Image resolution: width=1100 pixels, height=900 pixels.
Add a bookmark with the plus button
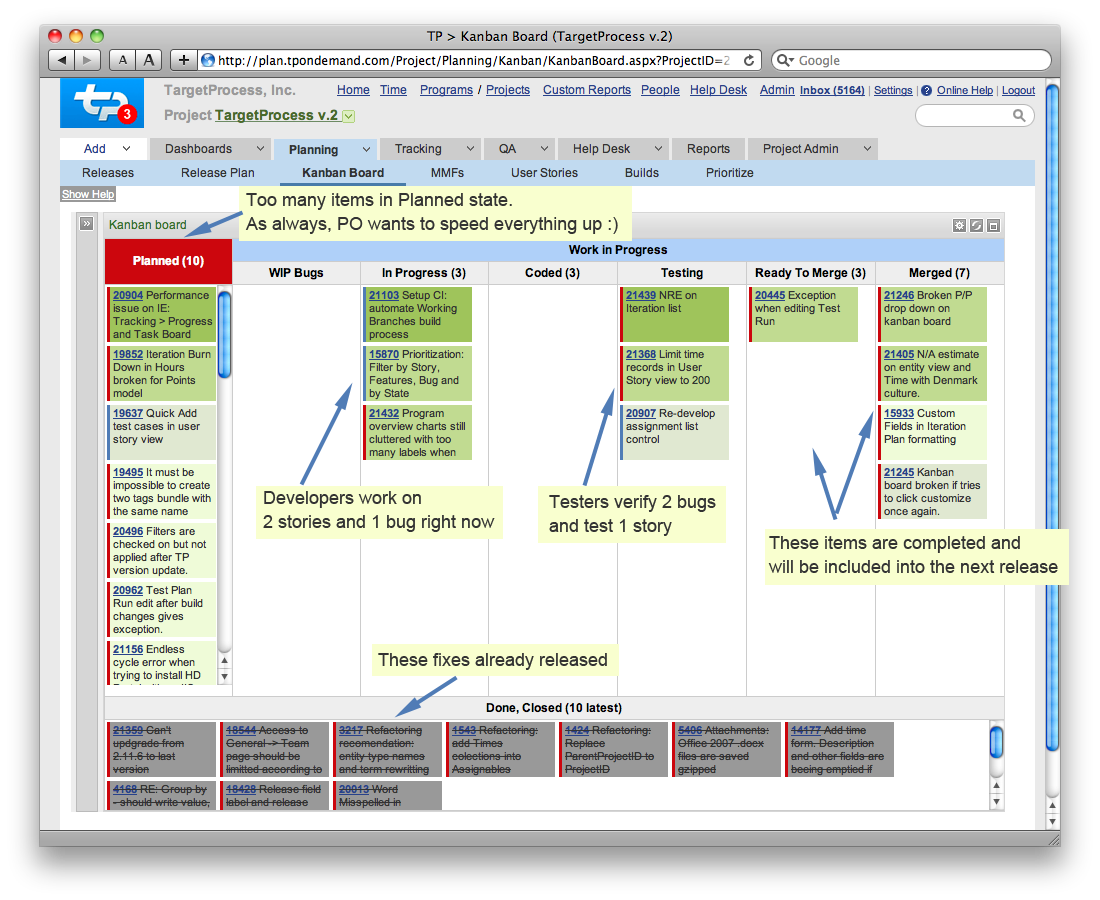click(184, 60)
